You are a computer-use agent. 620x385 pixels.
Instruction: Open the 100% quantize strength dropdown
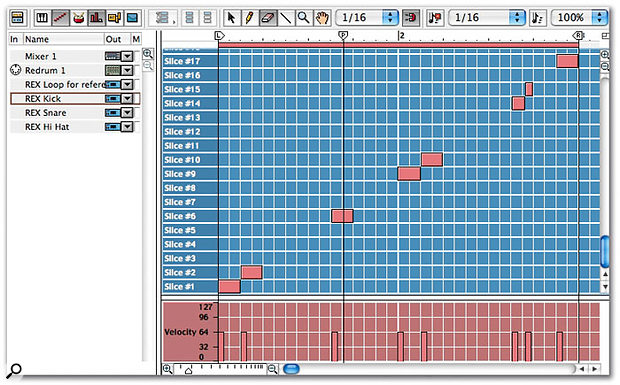click(578, 18)
